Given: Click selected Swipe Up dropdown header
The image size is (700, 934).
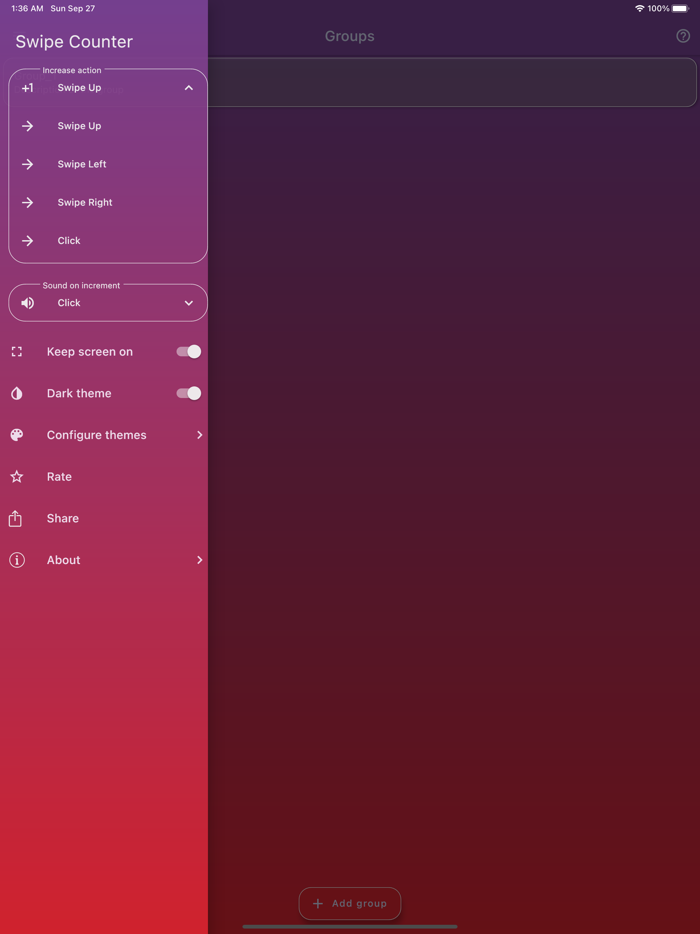Looking at the screenshot, I should [108, 88].
